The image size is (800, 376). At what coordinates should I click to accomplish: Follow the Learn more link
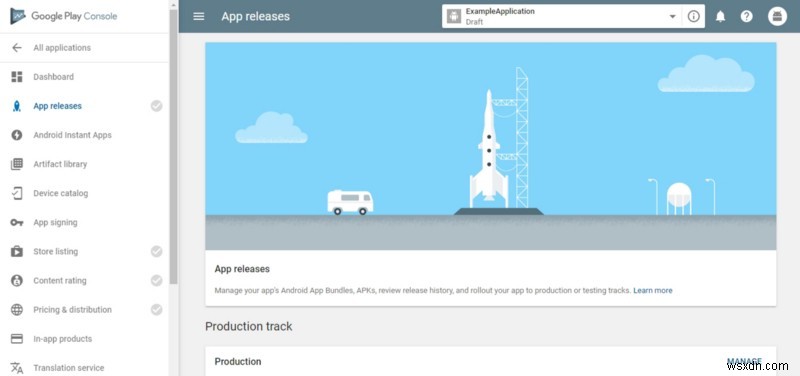pos(653,290)
